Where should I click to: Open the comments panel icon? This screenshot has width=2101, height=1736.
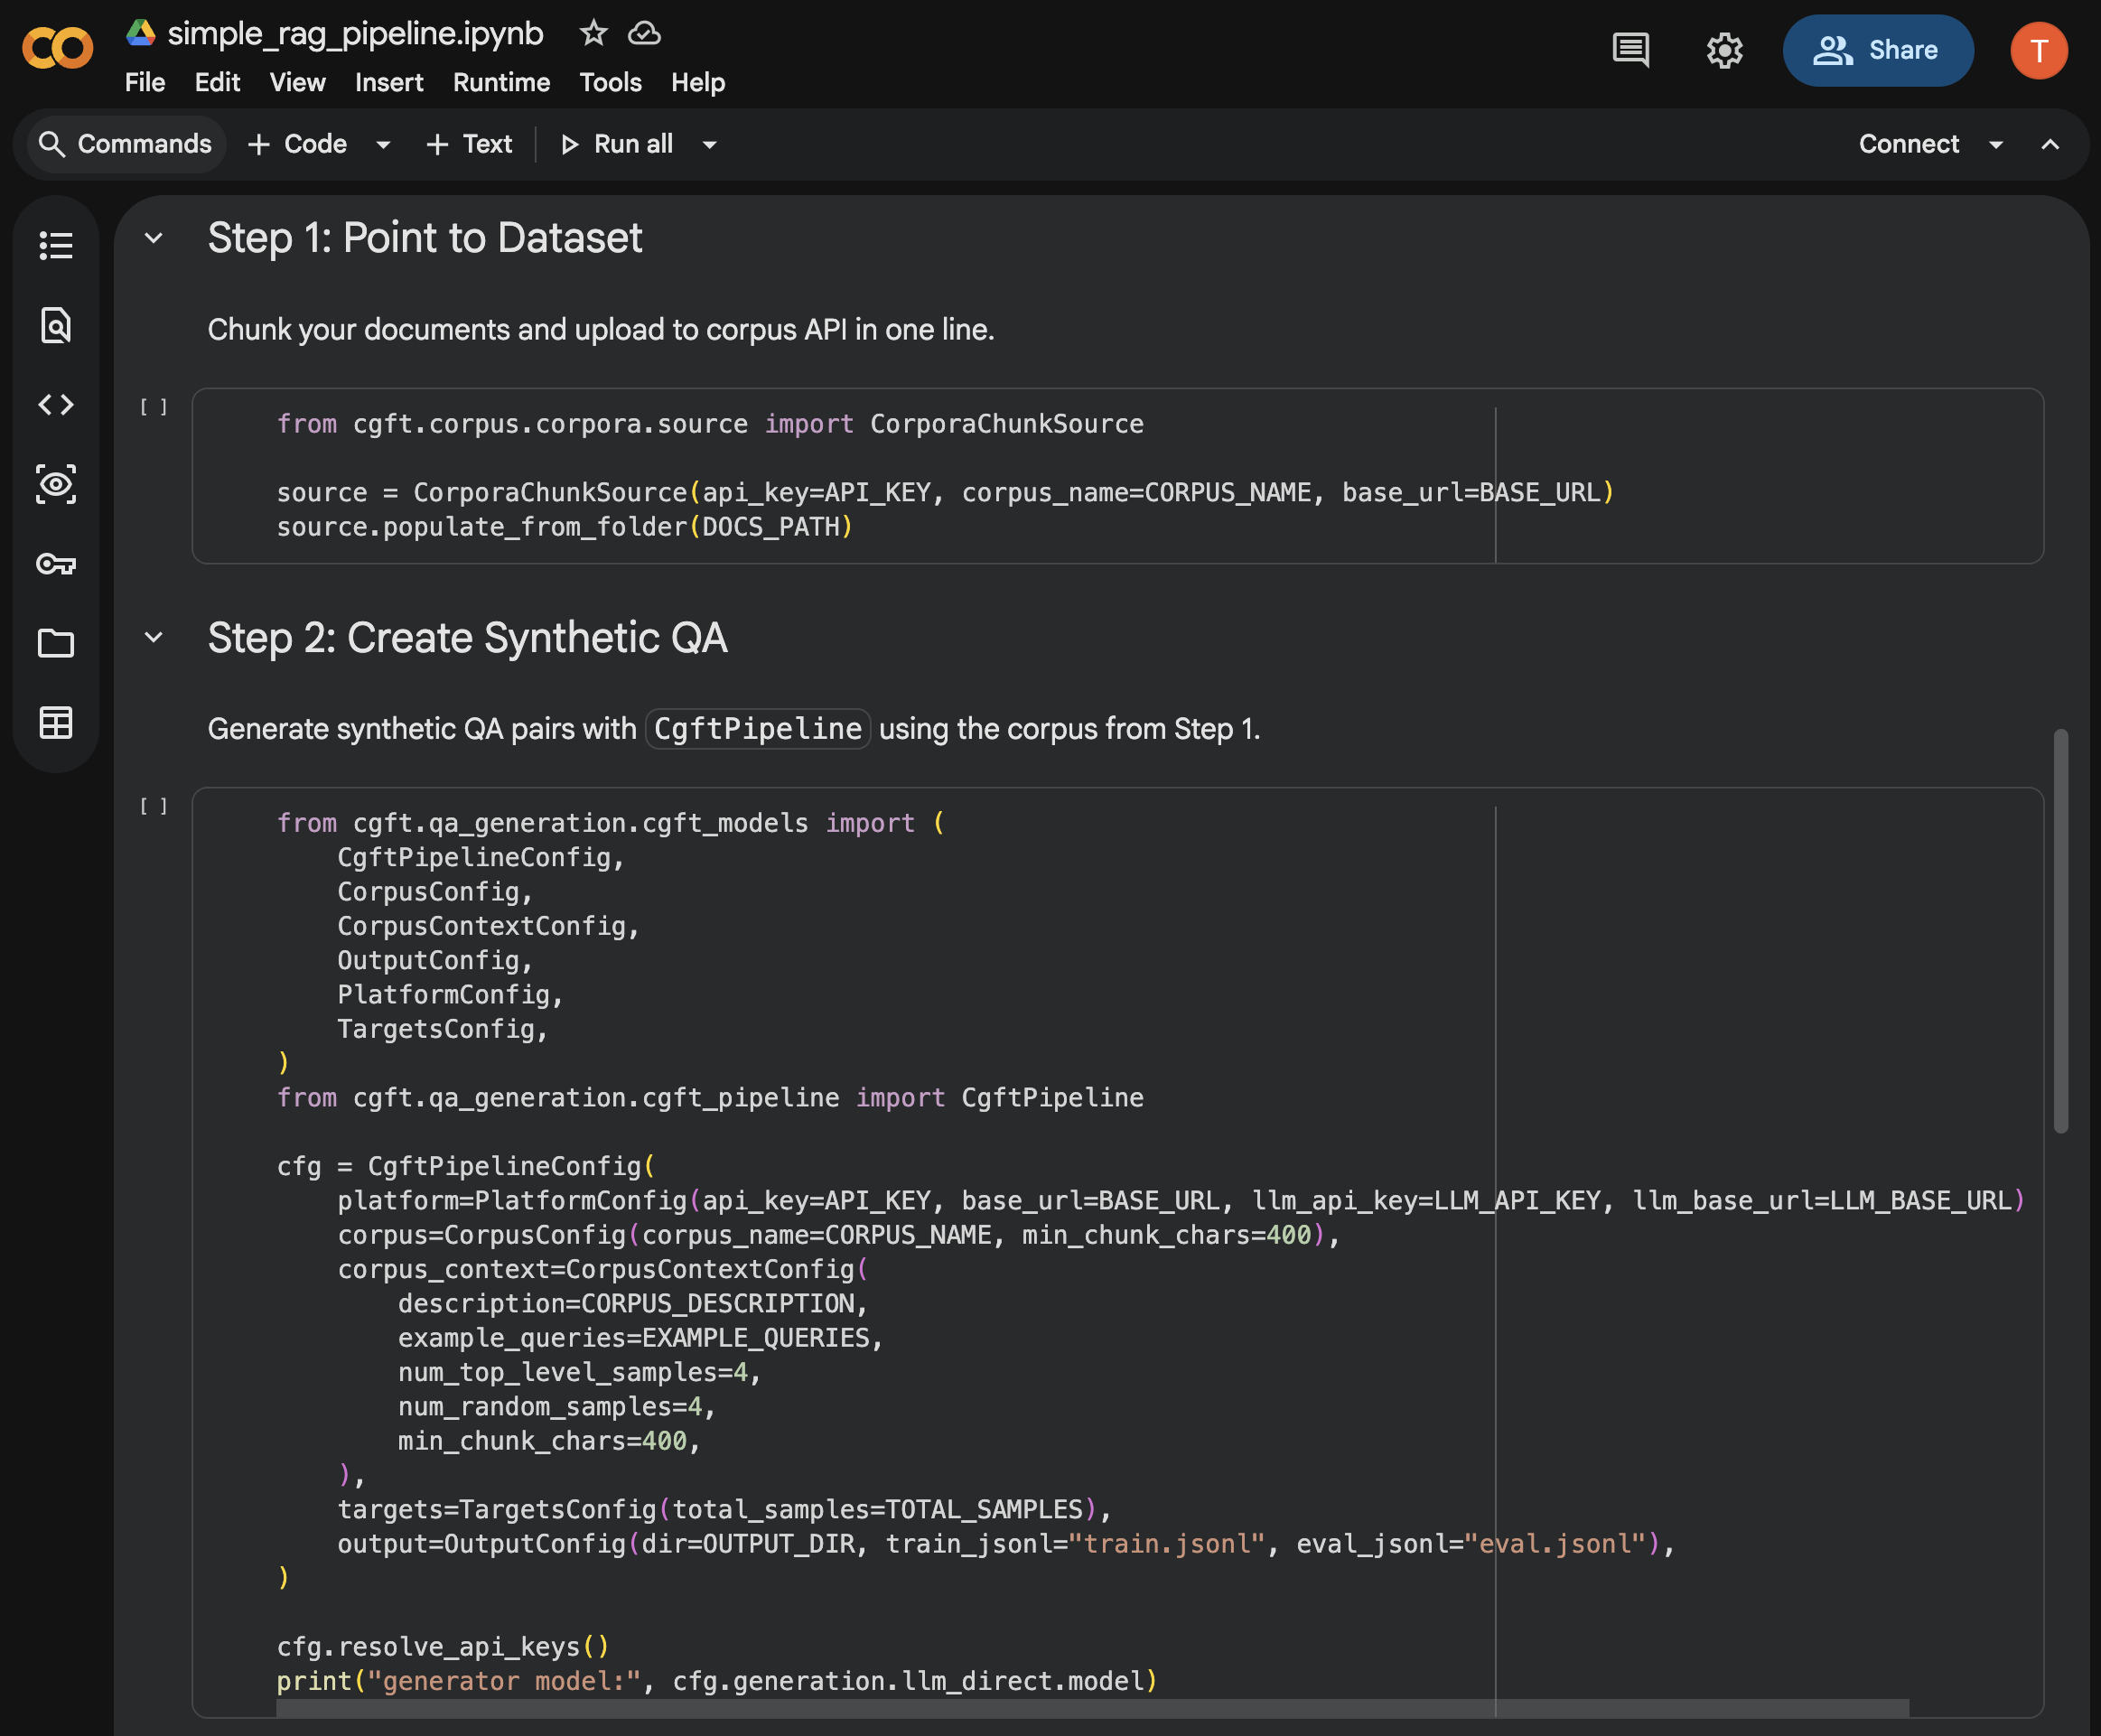[1631, 50]
